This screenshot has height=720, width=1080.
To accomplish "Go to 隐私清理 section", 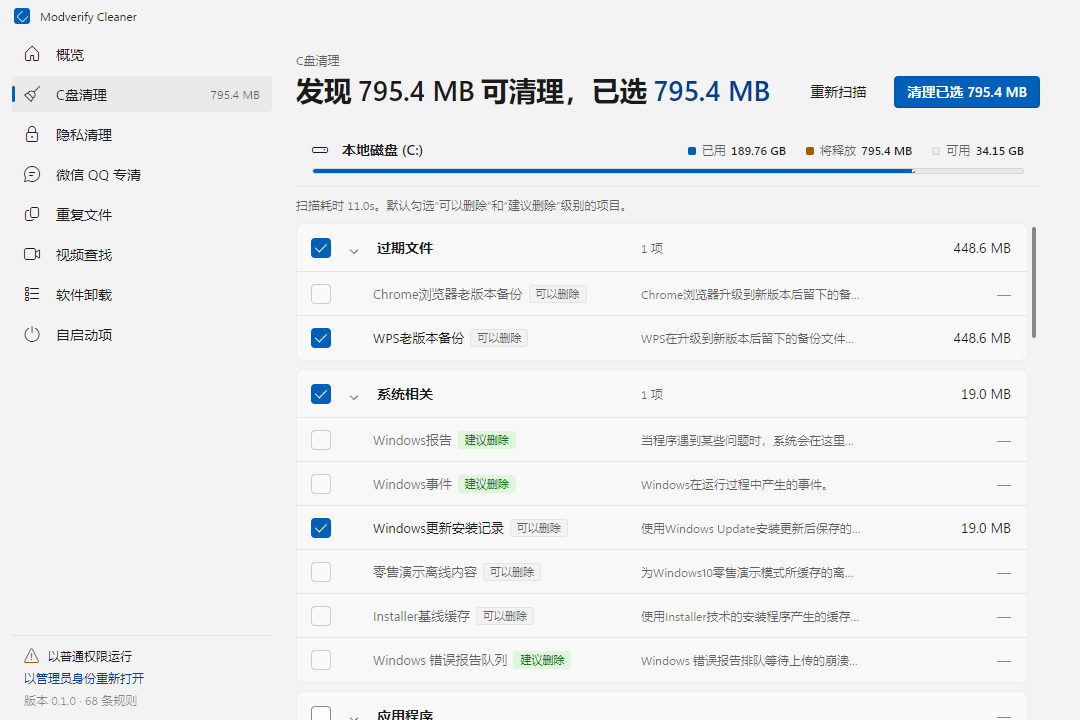I will coord(142,134).
